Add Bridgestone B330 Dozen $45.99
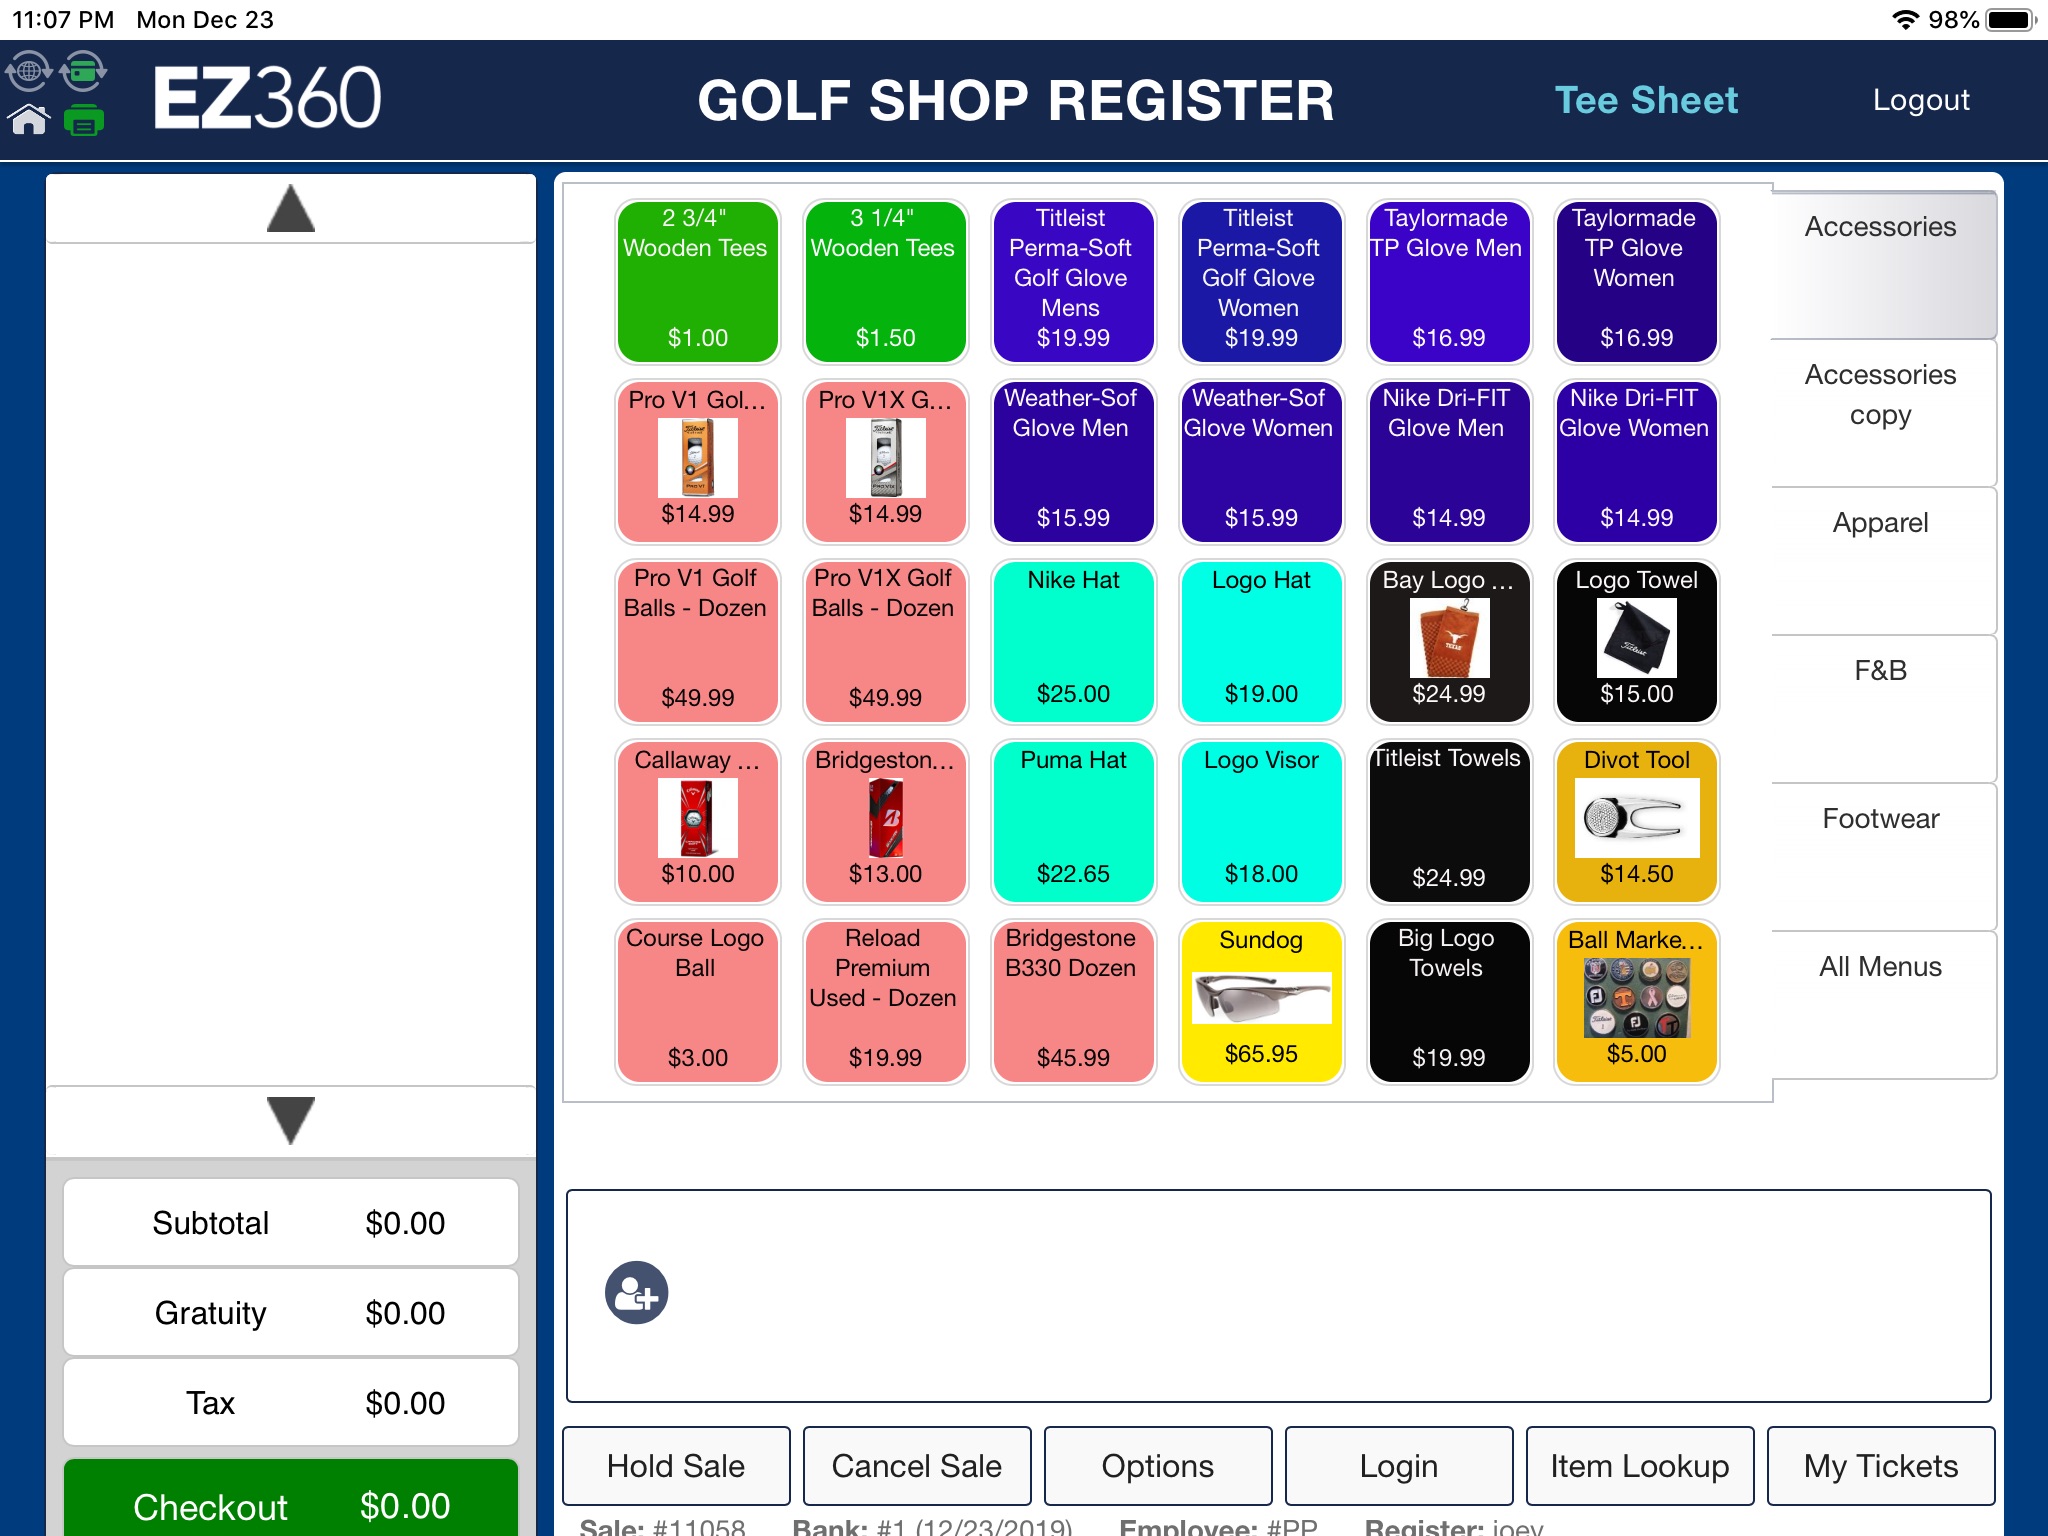 pyautogui.click(x=1073, y=1001)
